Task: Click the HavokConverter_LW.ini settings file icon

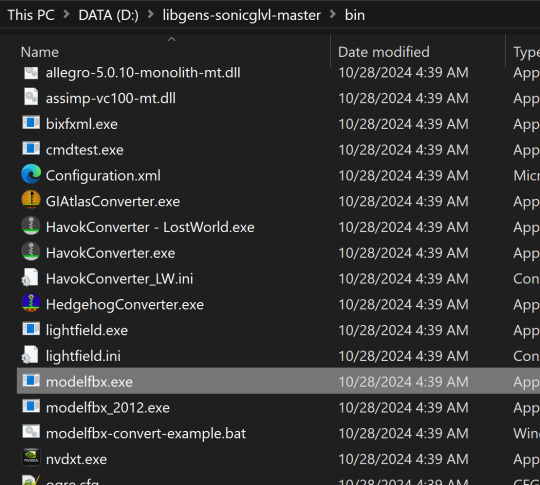Action: [30, 277]
